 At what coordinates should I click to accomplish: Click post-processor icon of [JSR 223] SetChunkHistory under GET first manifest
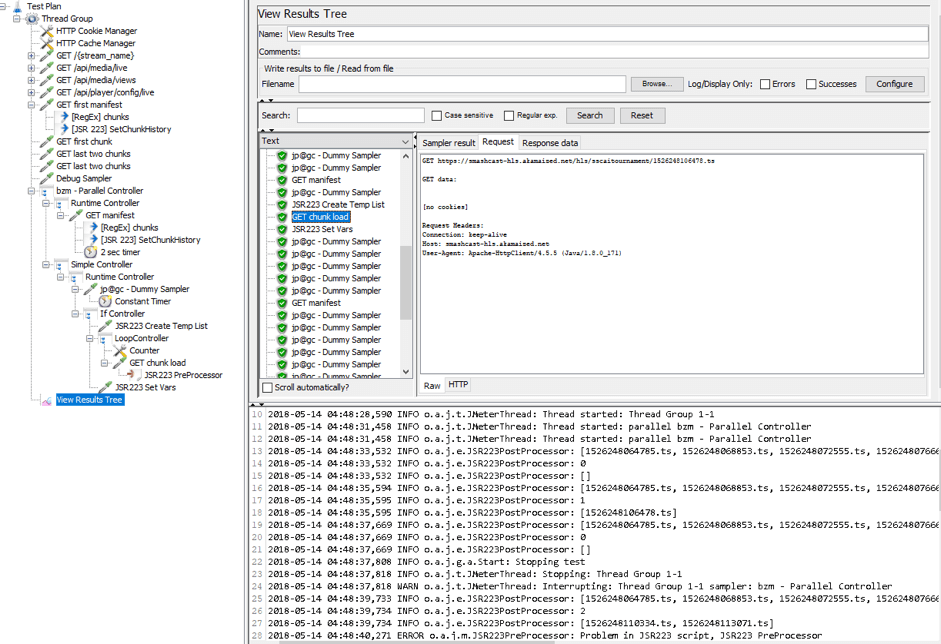point(64,129)
